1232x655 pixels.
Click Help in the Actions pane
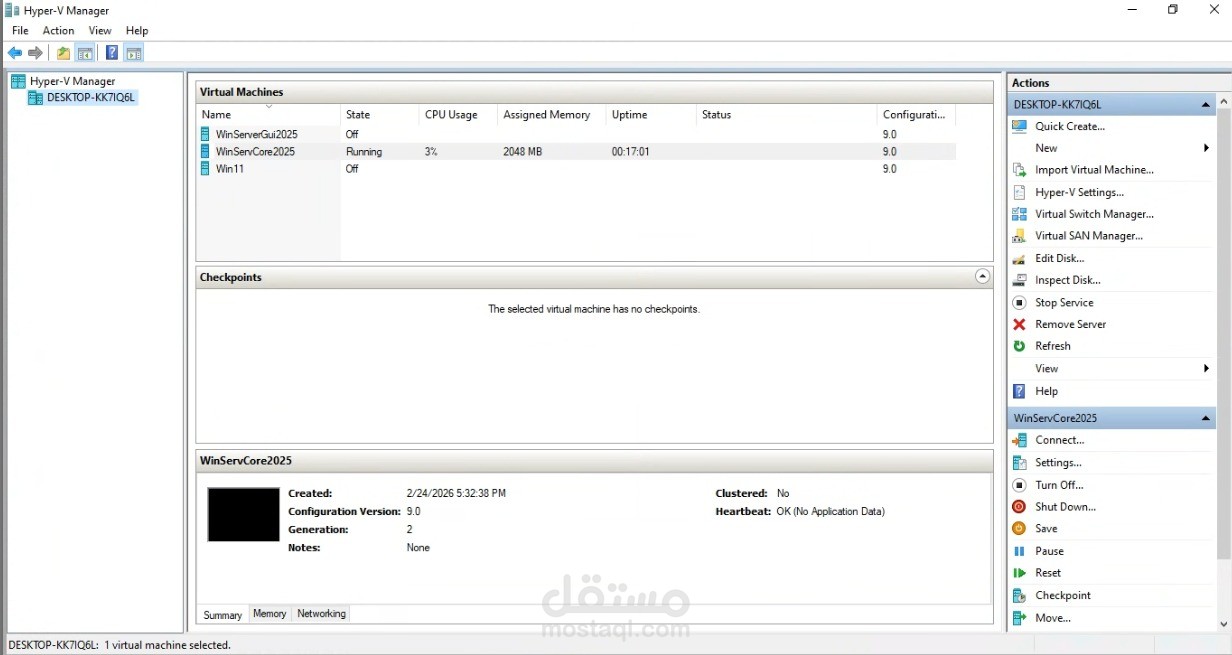[x=1046, y=391]
